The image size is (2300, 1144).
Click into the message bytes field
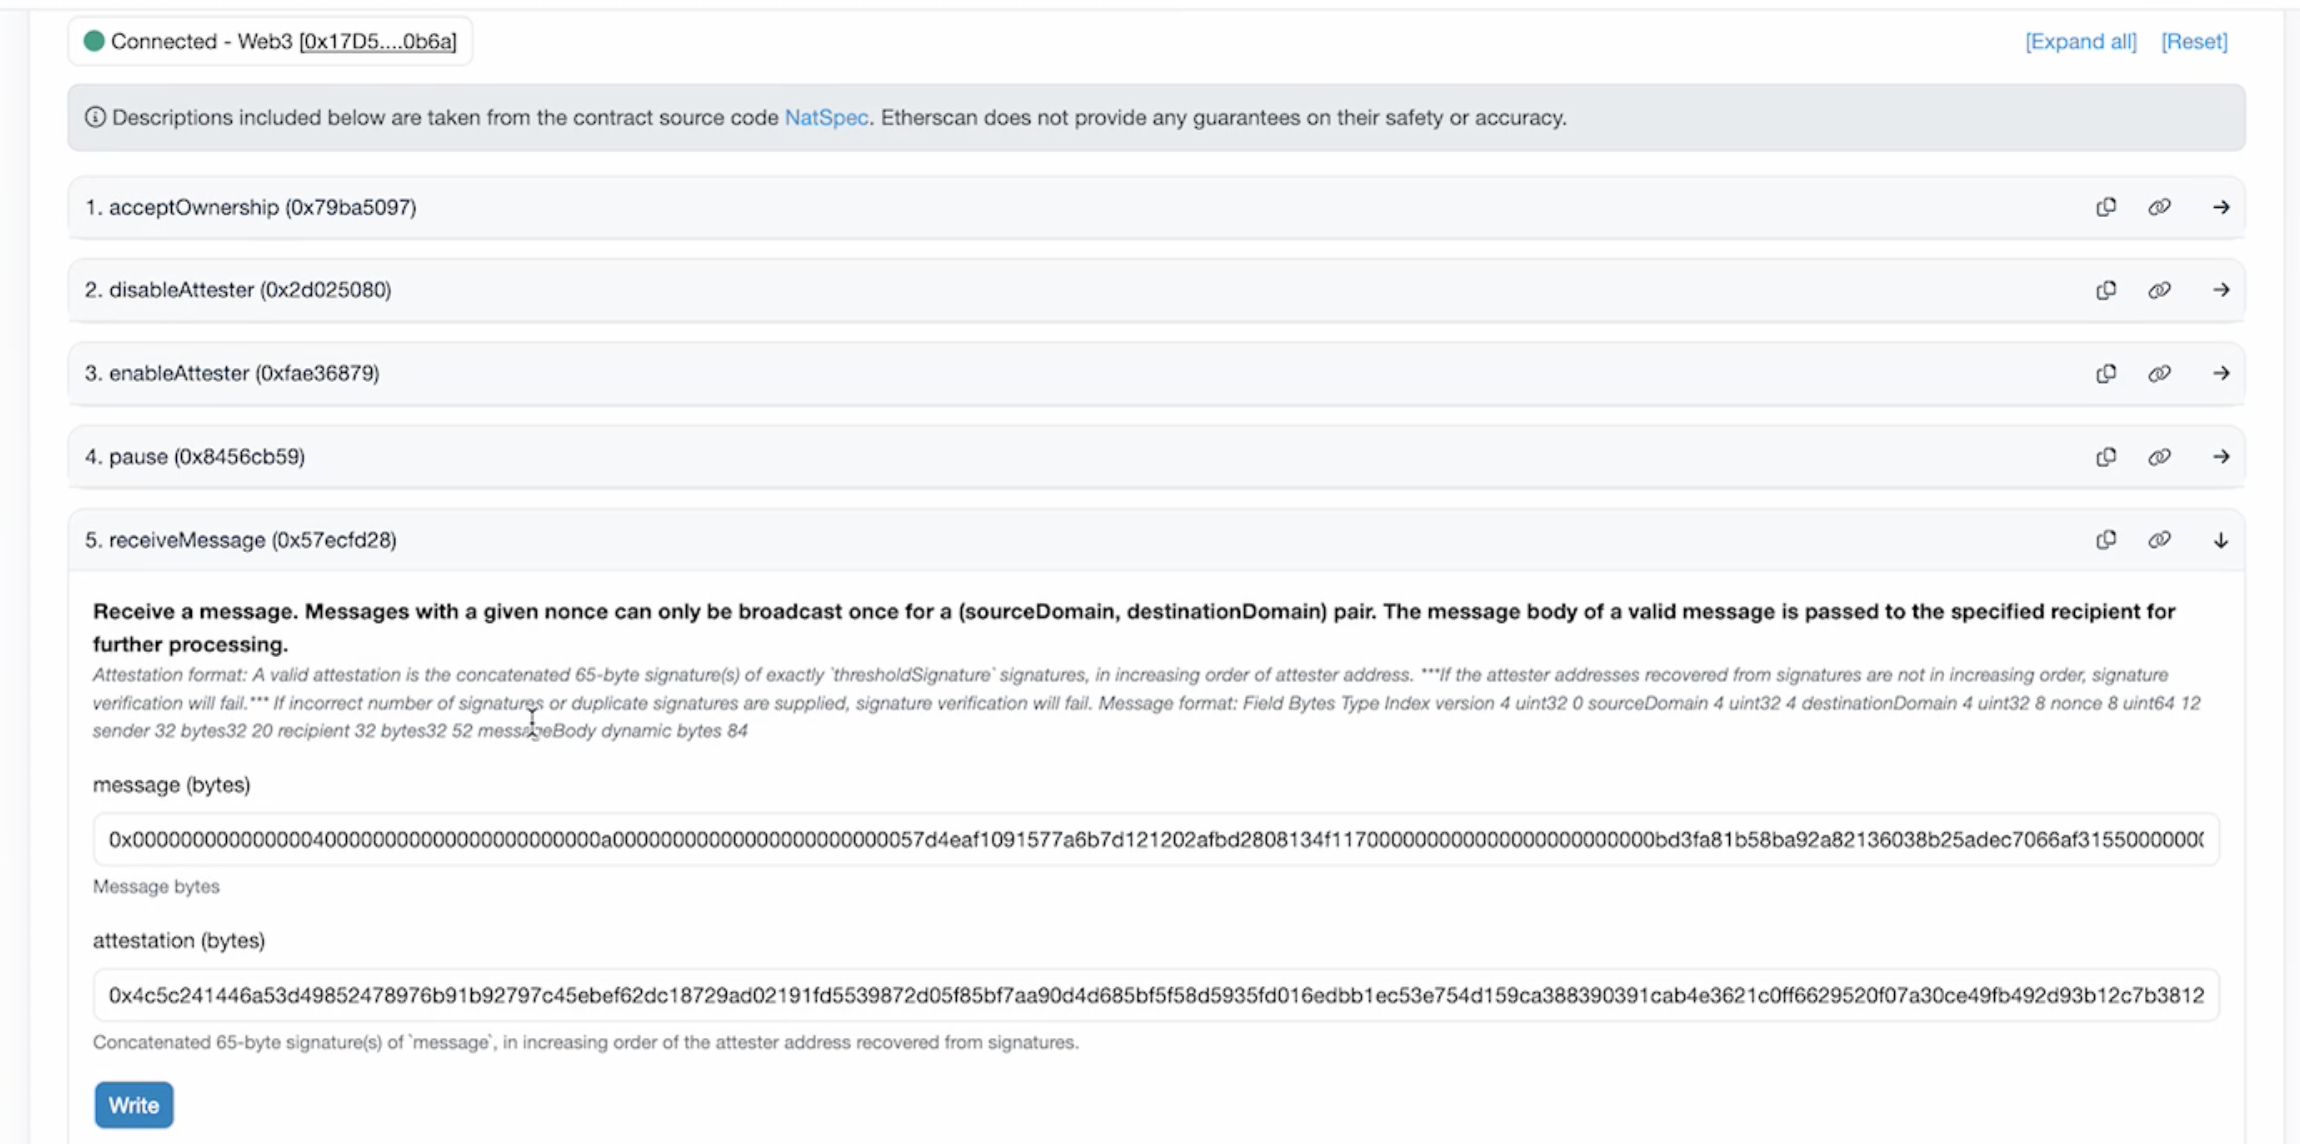[x=1155, y=839]
